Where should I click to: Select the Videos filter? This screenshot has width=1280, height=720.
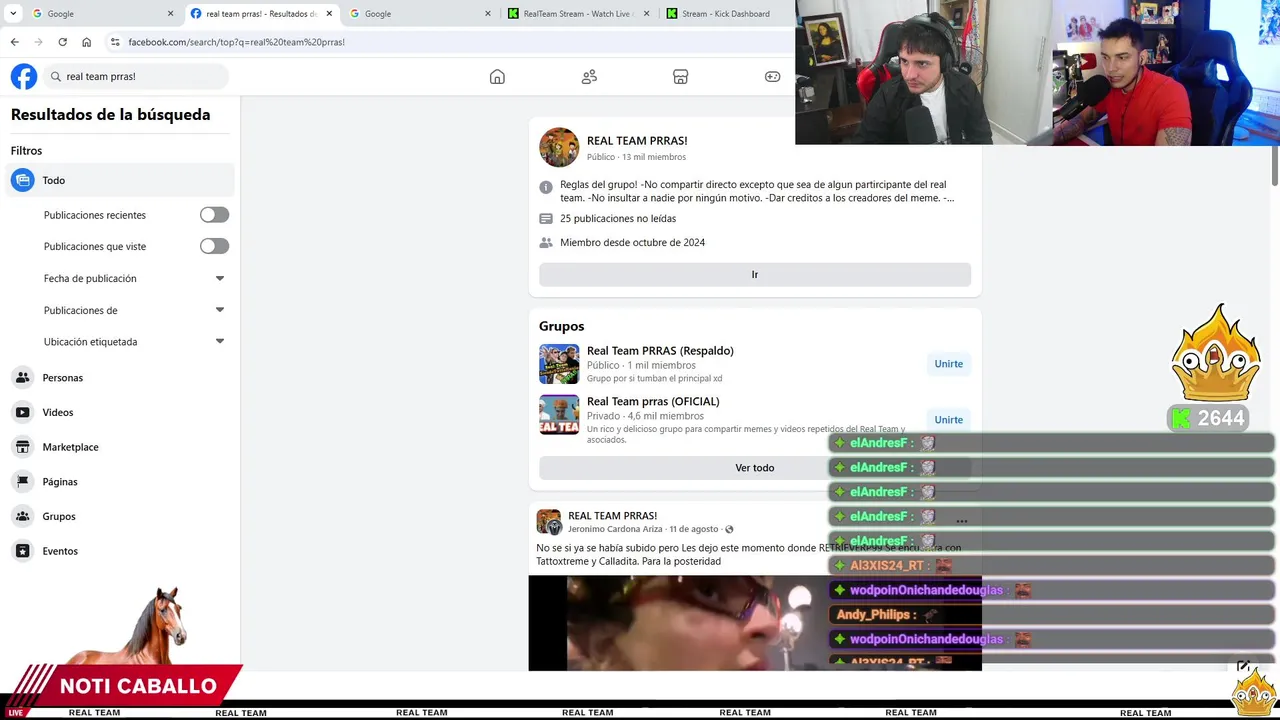point(120,412)
